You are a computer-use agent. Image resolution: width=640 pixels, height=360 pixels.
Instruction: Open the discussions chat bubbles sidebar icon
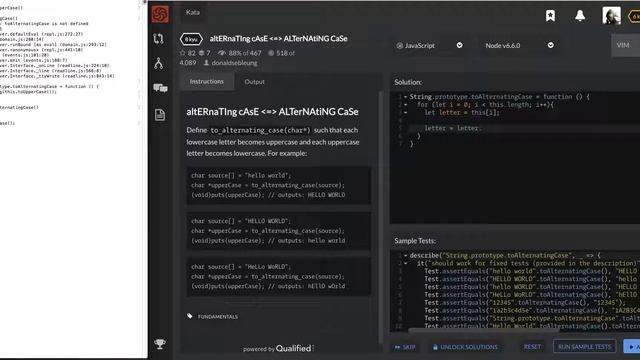tap(160, 88)
